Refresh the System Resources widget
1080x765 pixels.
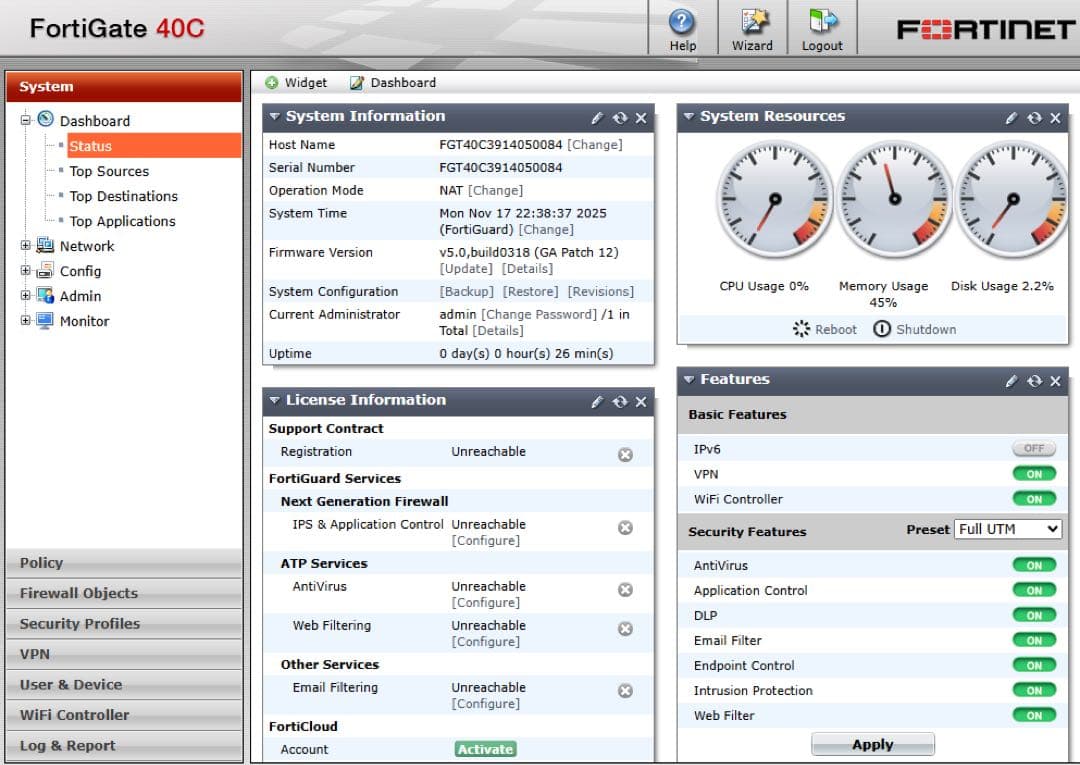1034,118
